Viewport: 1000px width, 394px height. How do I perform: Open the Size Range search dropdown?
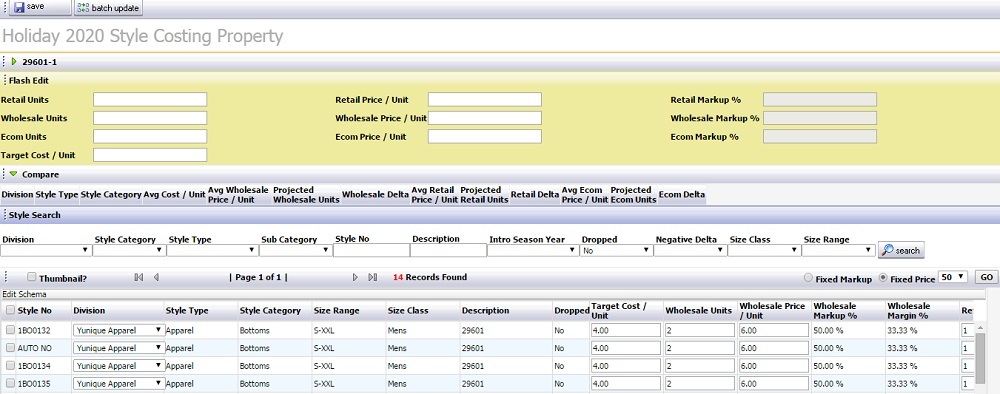[839, 251]
